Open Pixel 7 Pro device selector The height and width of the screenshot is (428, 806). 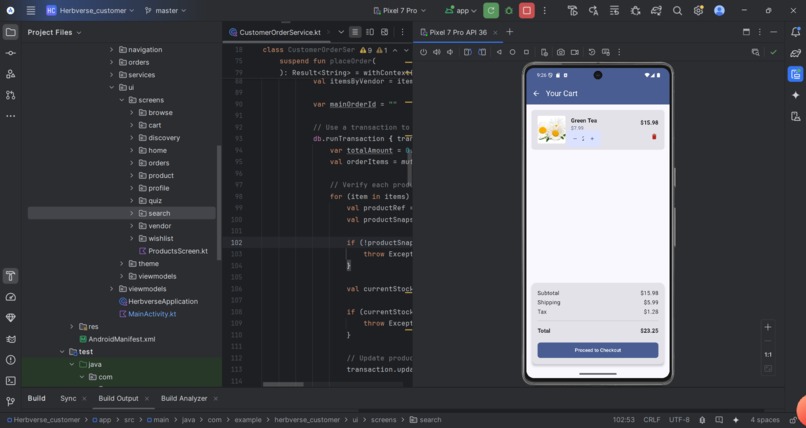pyautogui.click(x=399, y=10)
